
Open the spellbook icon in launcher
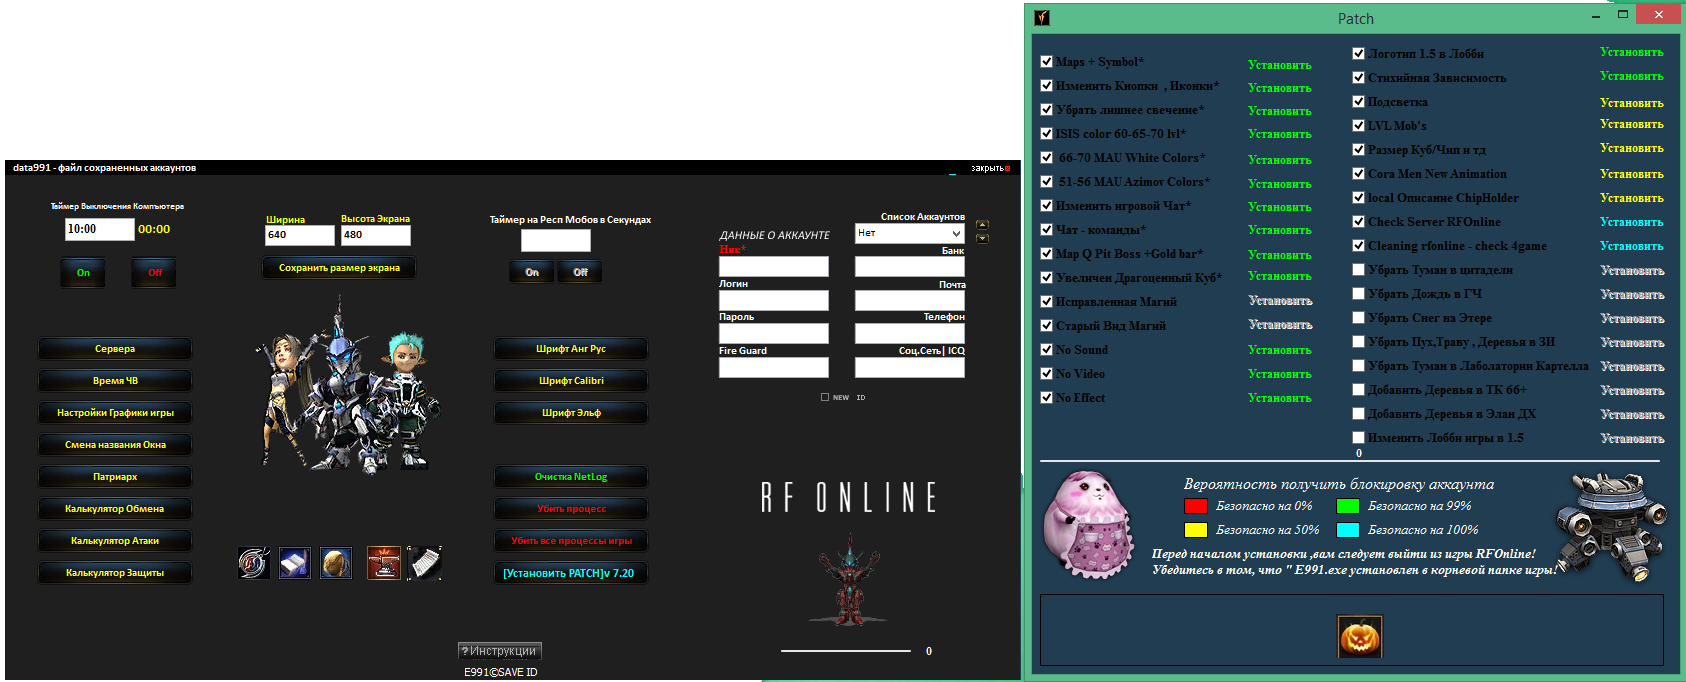[294, 563]
